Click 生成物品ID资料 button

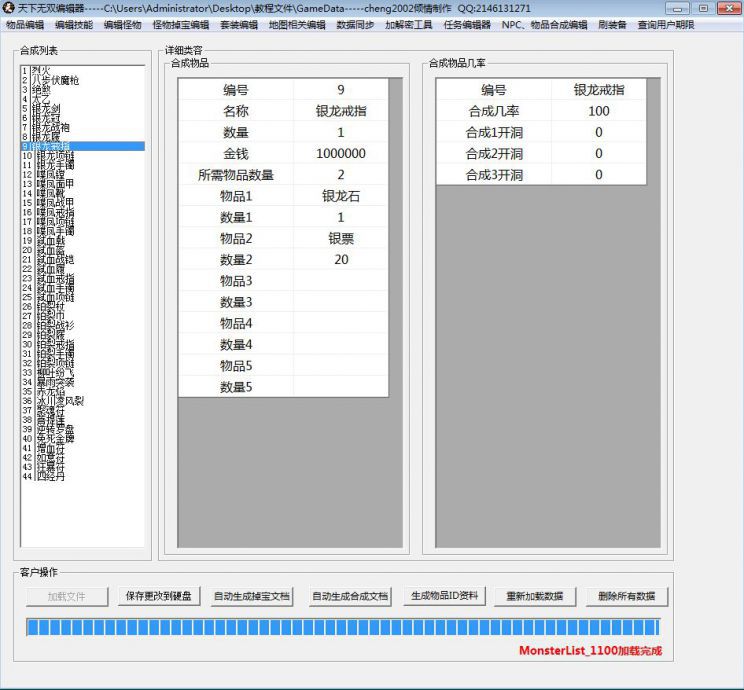(x=444, y=596)
